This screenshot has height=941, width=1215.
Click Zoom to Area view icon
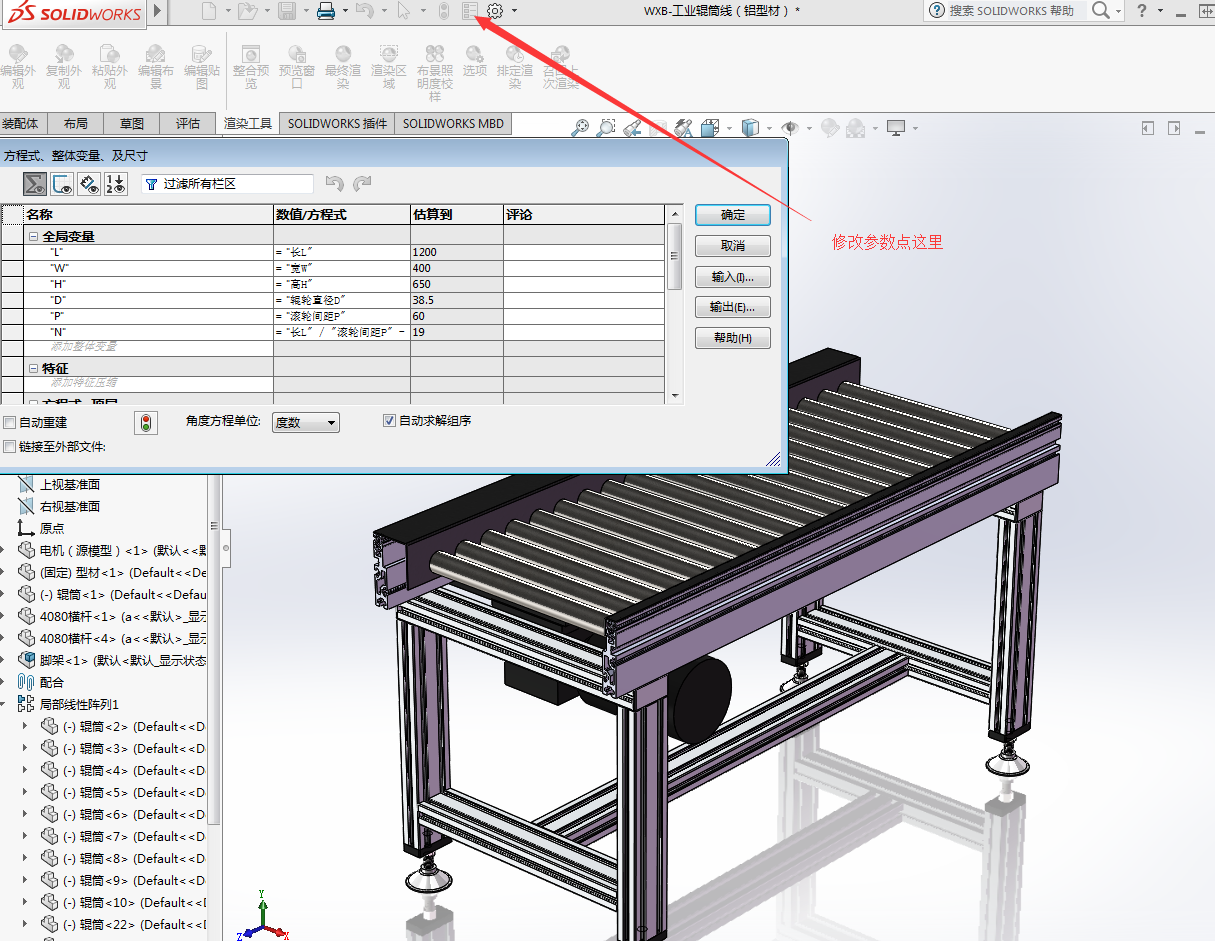coord(606,128)
